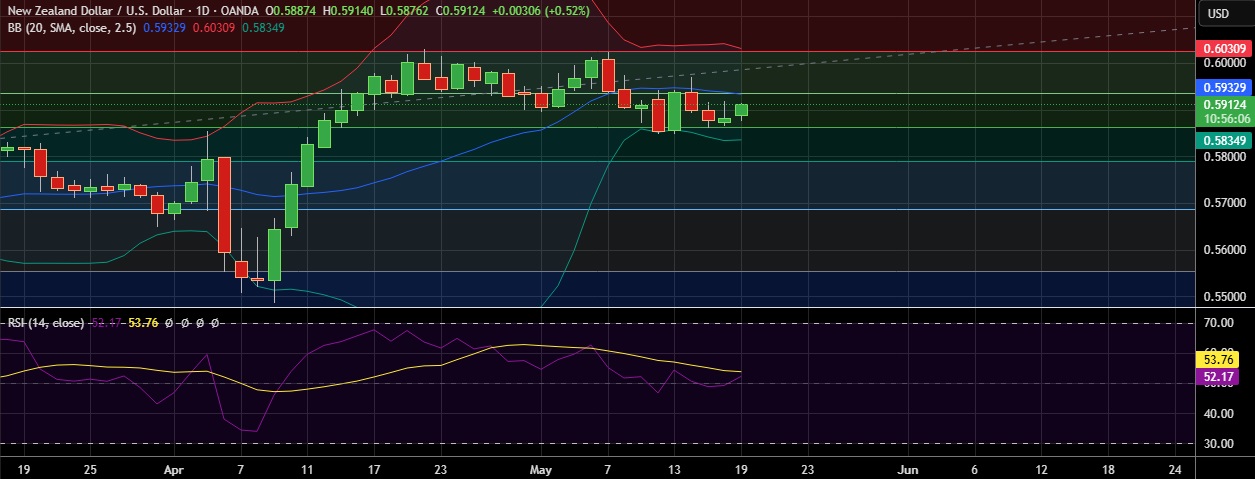Click the teal lower band price label 0.58349

click(x=1225, y=141)
